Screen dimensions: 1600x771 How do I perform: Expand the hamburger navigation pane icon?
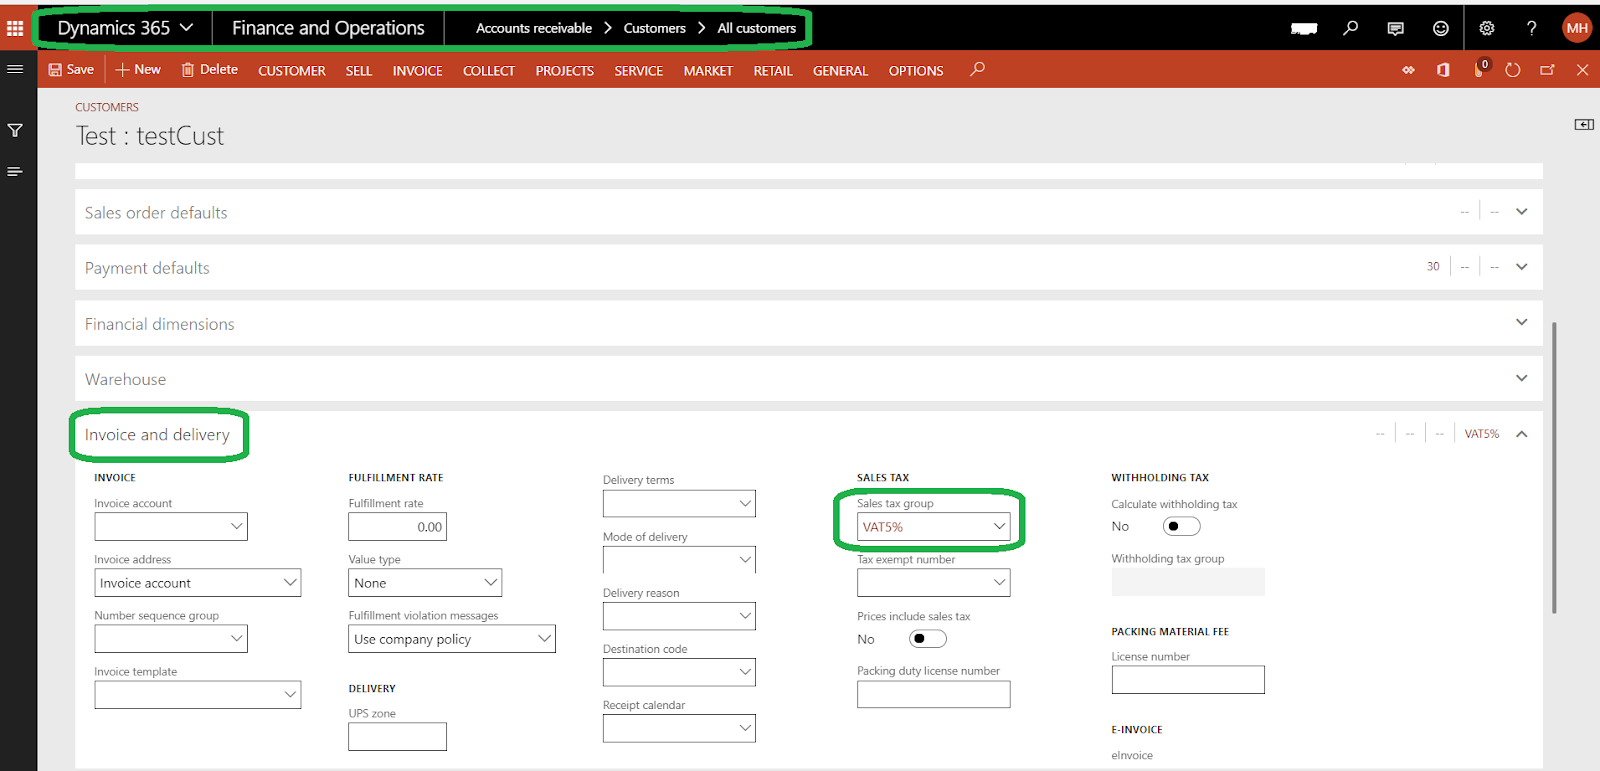15,69
